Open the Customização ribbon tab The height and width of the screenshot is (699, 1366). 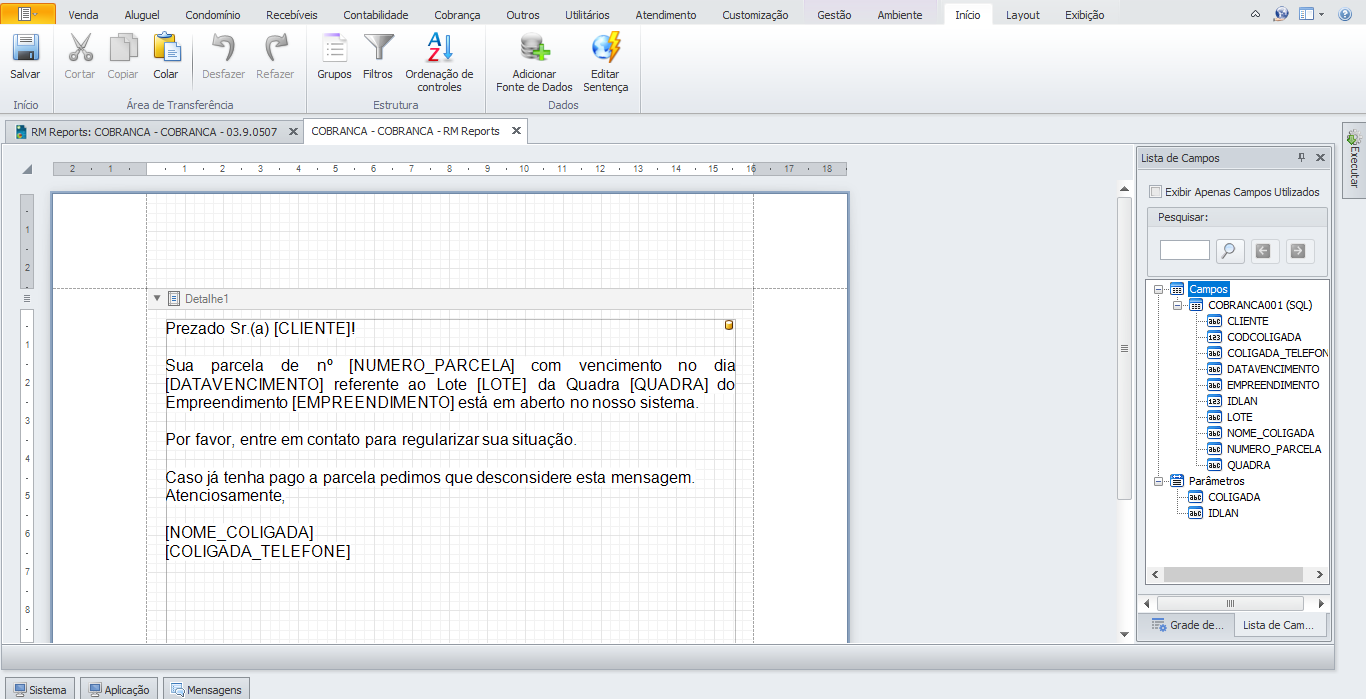coord(755,15)
